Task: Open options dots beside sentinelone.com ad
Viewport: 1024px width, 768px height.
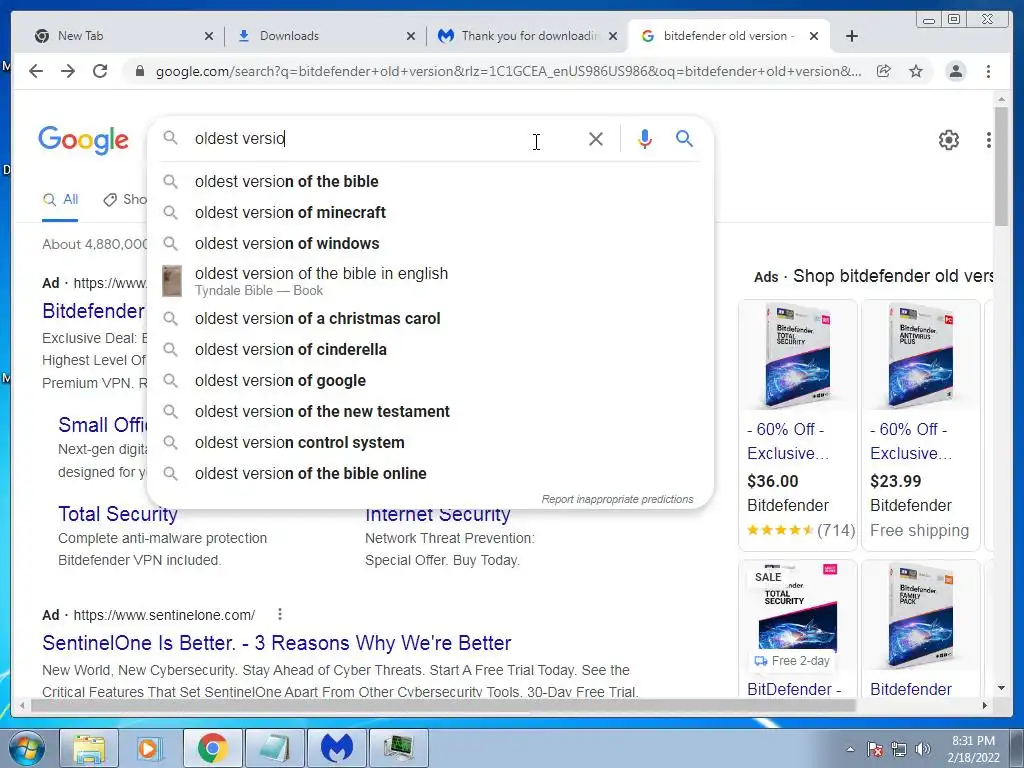Action: (x=280, y=614)
